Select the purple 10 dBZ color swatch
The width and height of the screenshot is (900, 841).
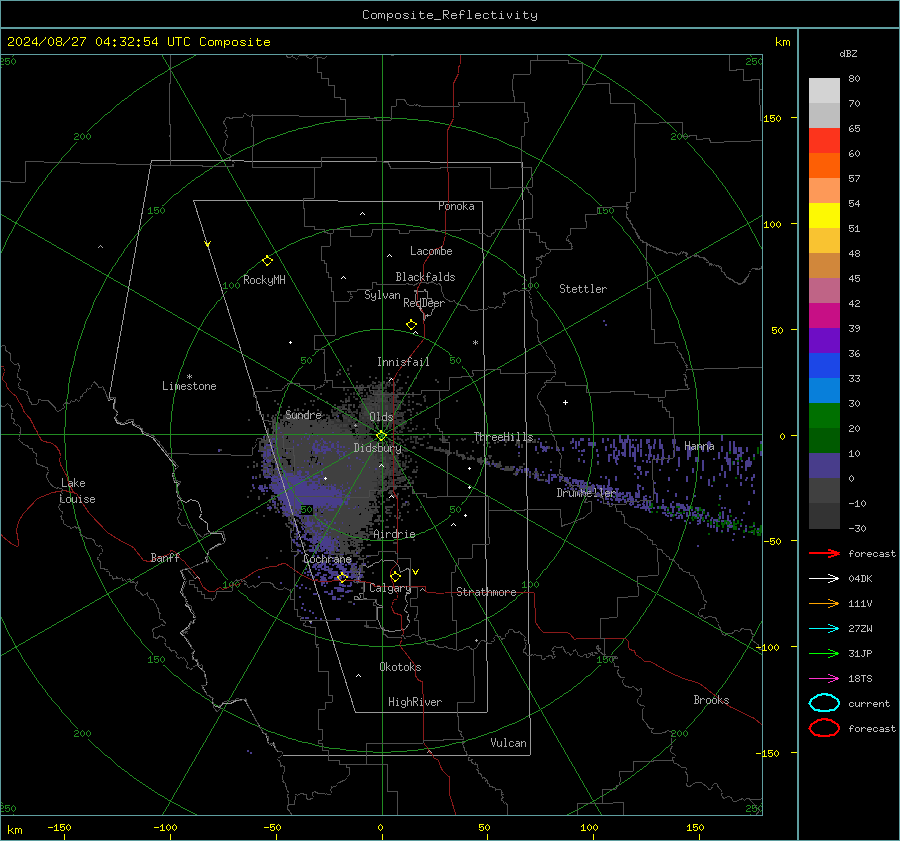tap(824, 465)
